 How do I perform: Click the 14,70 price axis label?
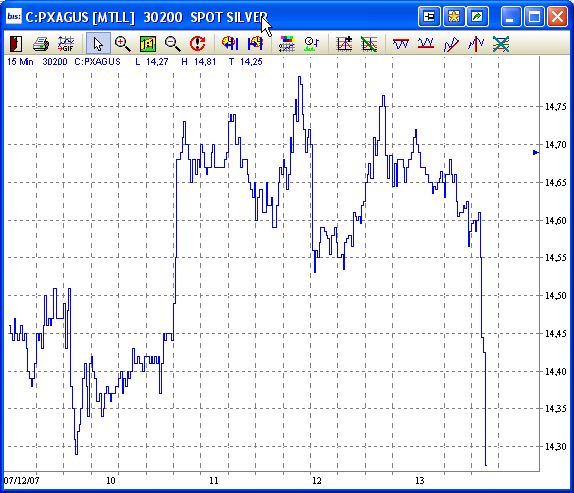pos(556,145)
